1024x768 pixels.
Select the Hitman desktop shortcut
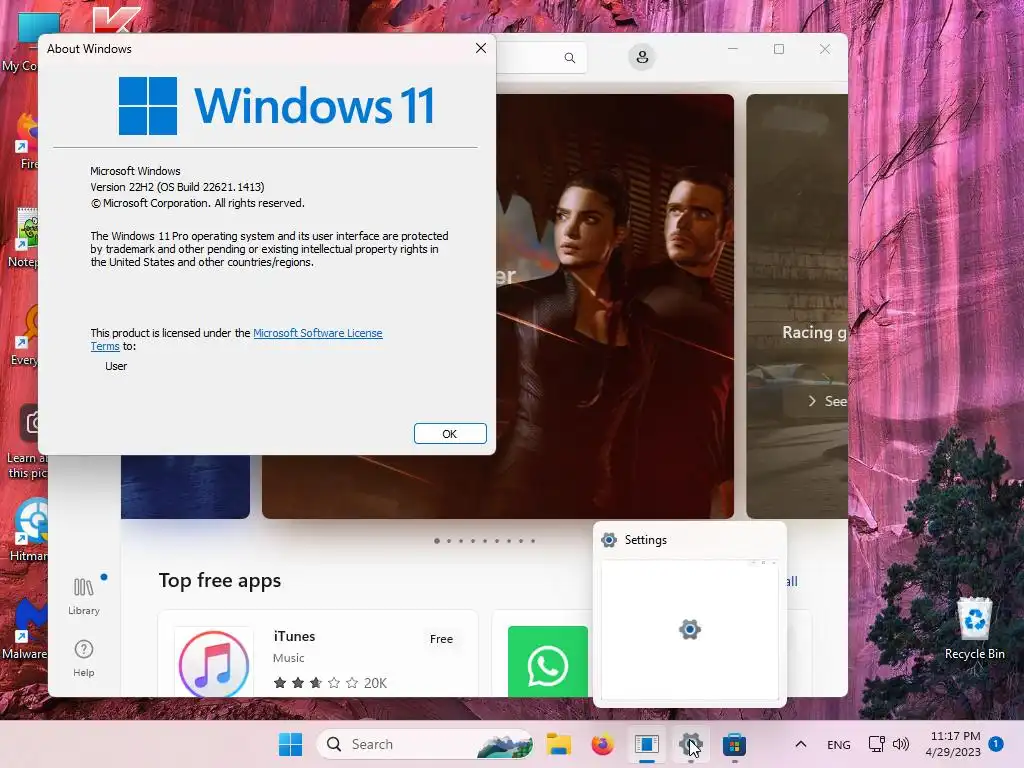tap(26, 529)
